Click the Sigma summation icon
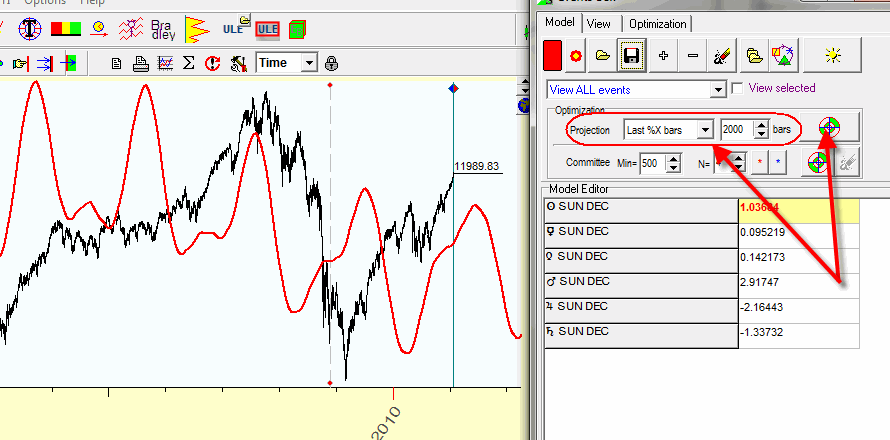This screenshot has width=890, height=440. pyautogui.click(x=187, y=63)
